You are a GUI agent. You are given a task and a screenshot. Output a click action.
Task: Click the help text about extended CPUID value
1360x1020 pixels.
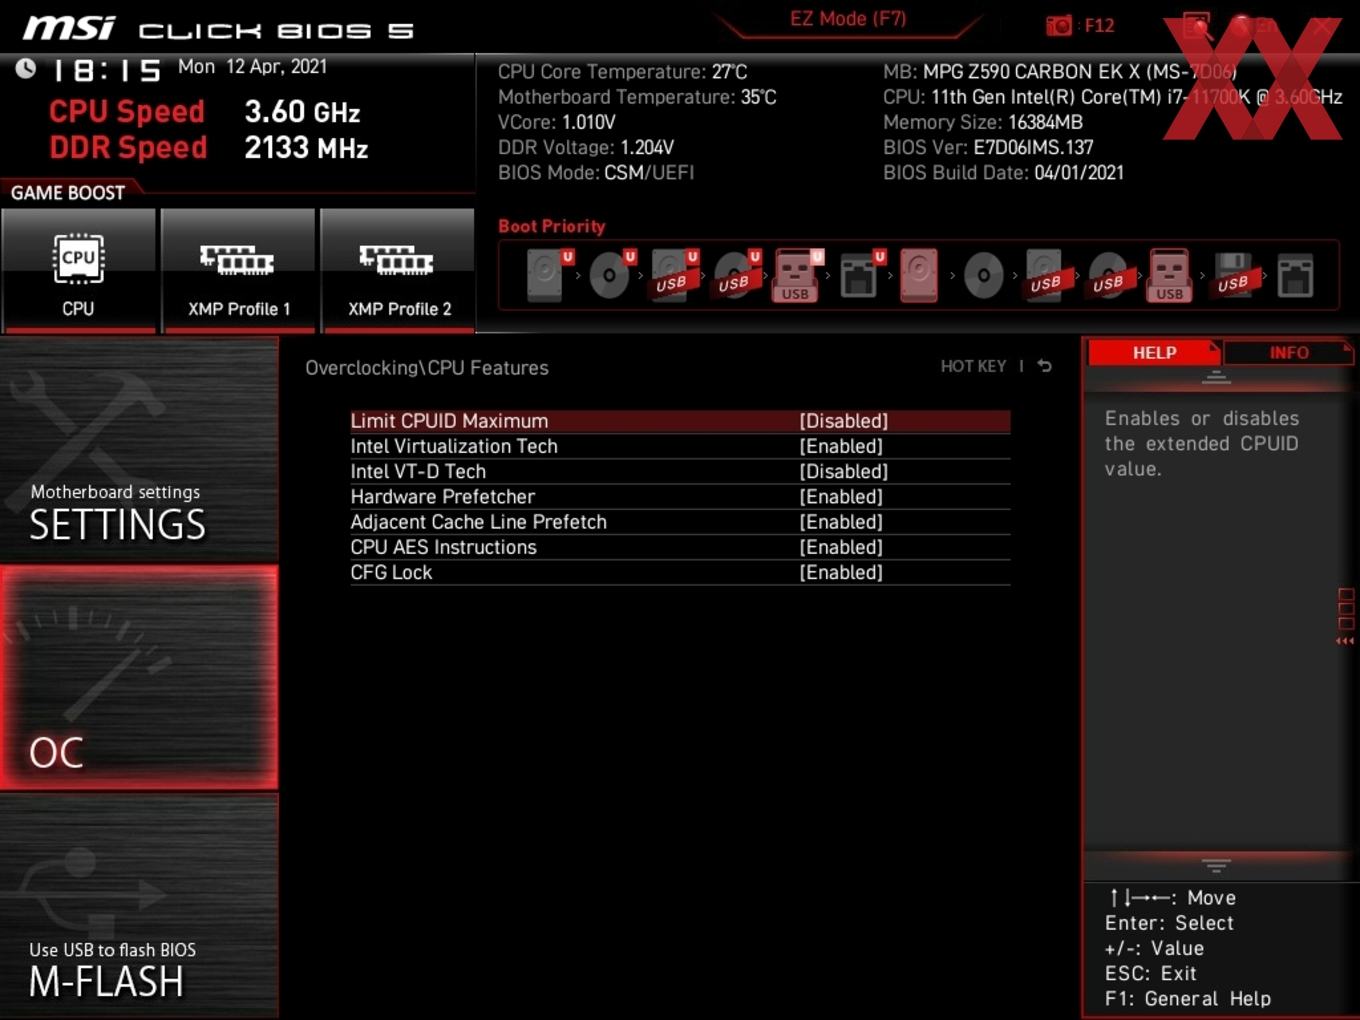(1202, 443)
